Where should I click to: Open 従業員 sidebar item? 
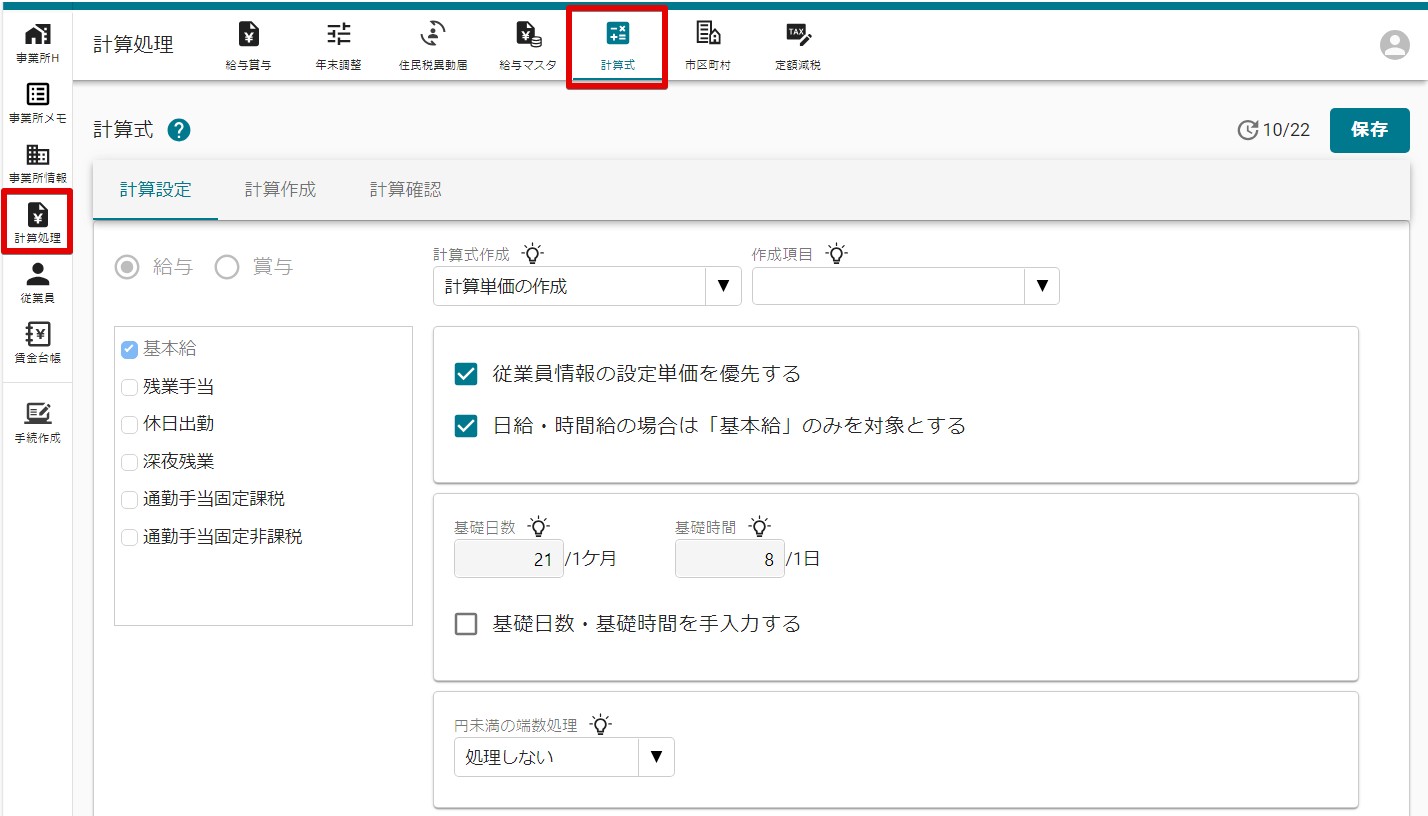coord(37,284)
